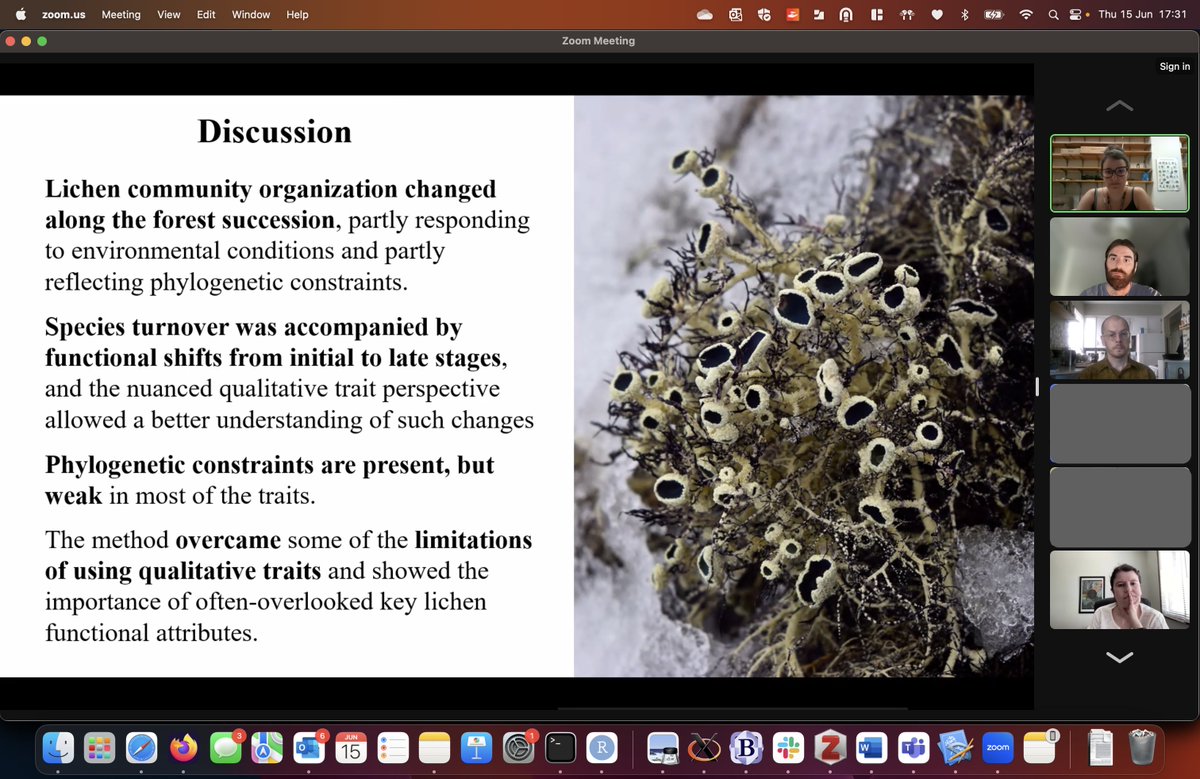Screen dimensions: 1200x779
Task: Open battery status menu
Action: 994,15
